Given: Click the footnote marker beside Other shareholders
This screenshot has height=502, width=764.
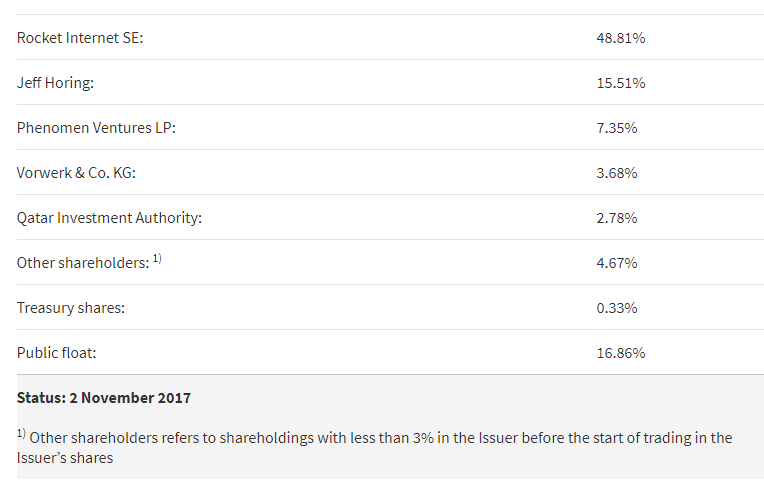Looking at the screenshot, I should (157, 259).
